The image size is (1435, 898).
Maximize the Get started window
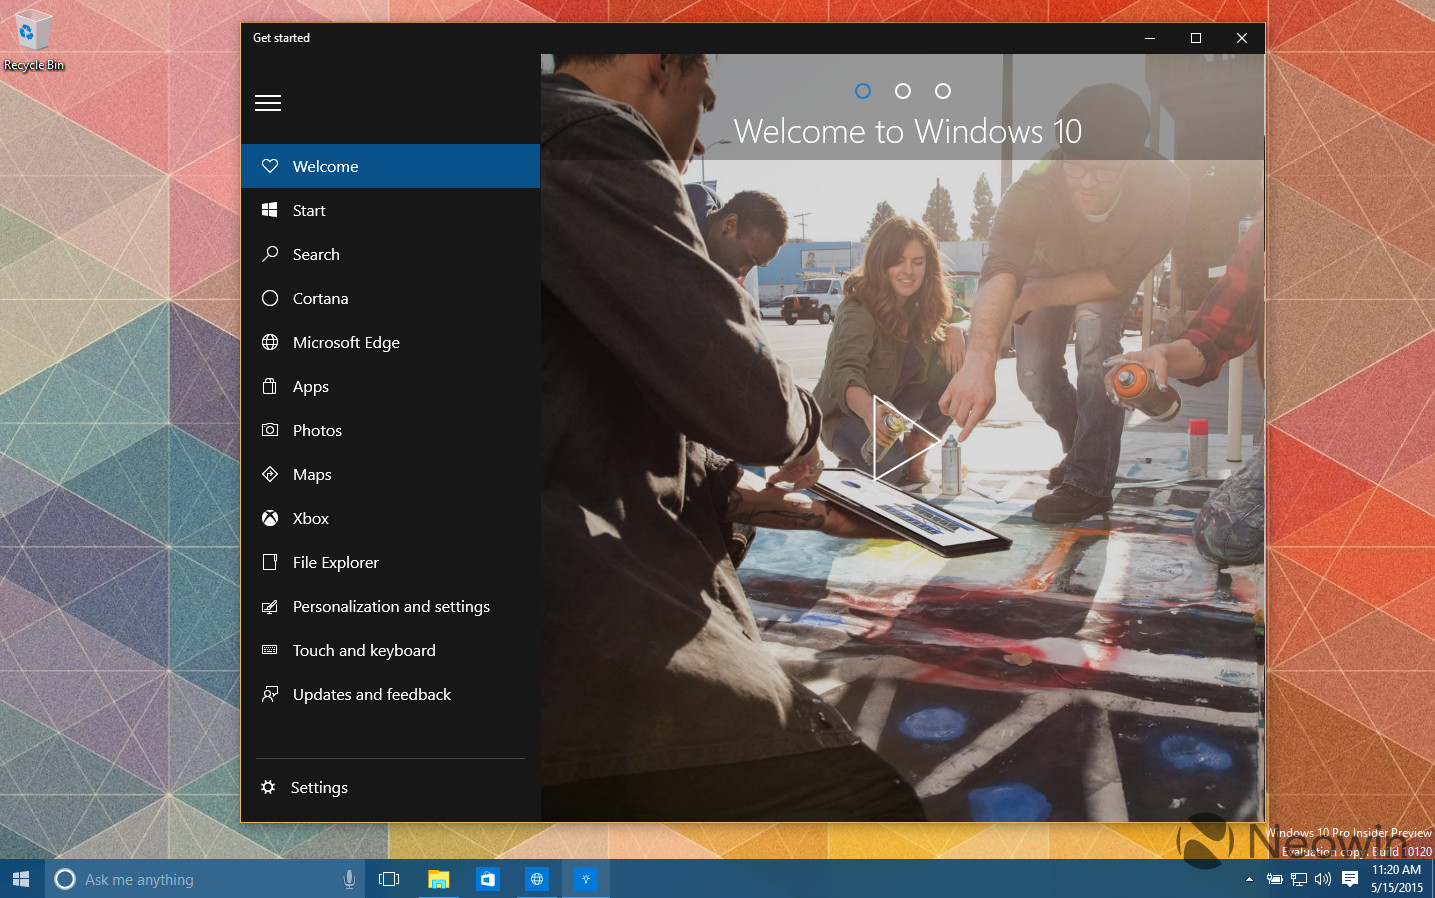(x=1196, y=38)
